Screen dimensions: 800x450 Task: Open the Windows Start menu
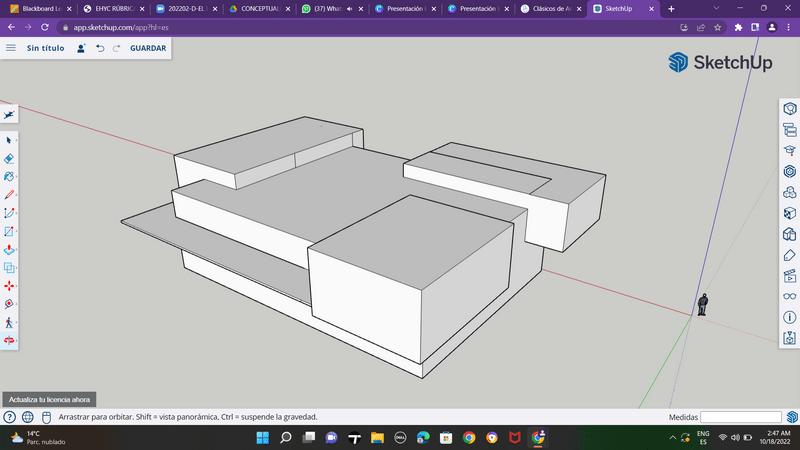tap(263, 438)
